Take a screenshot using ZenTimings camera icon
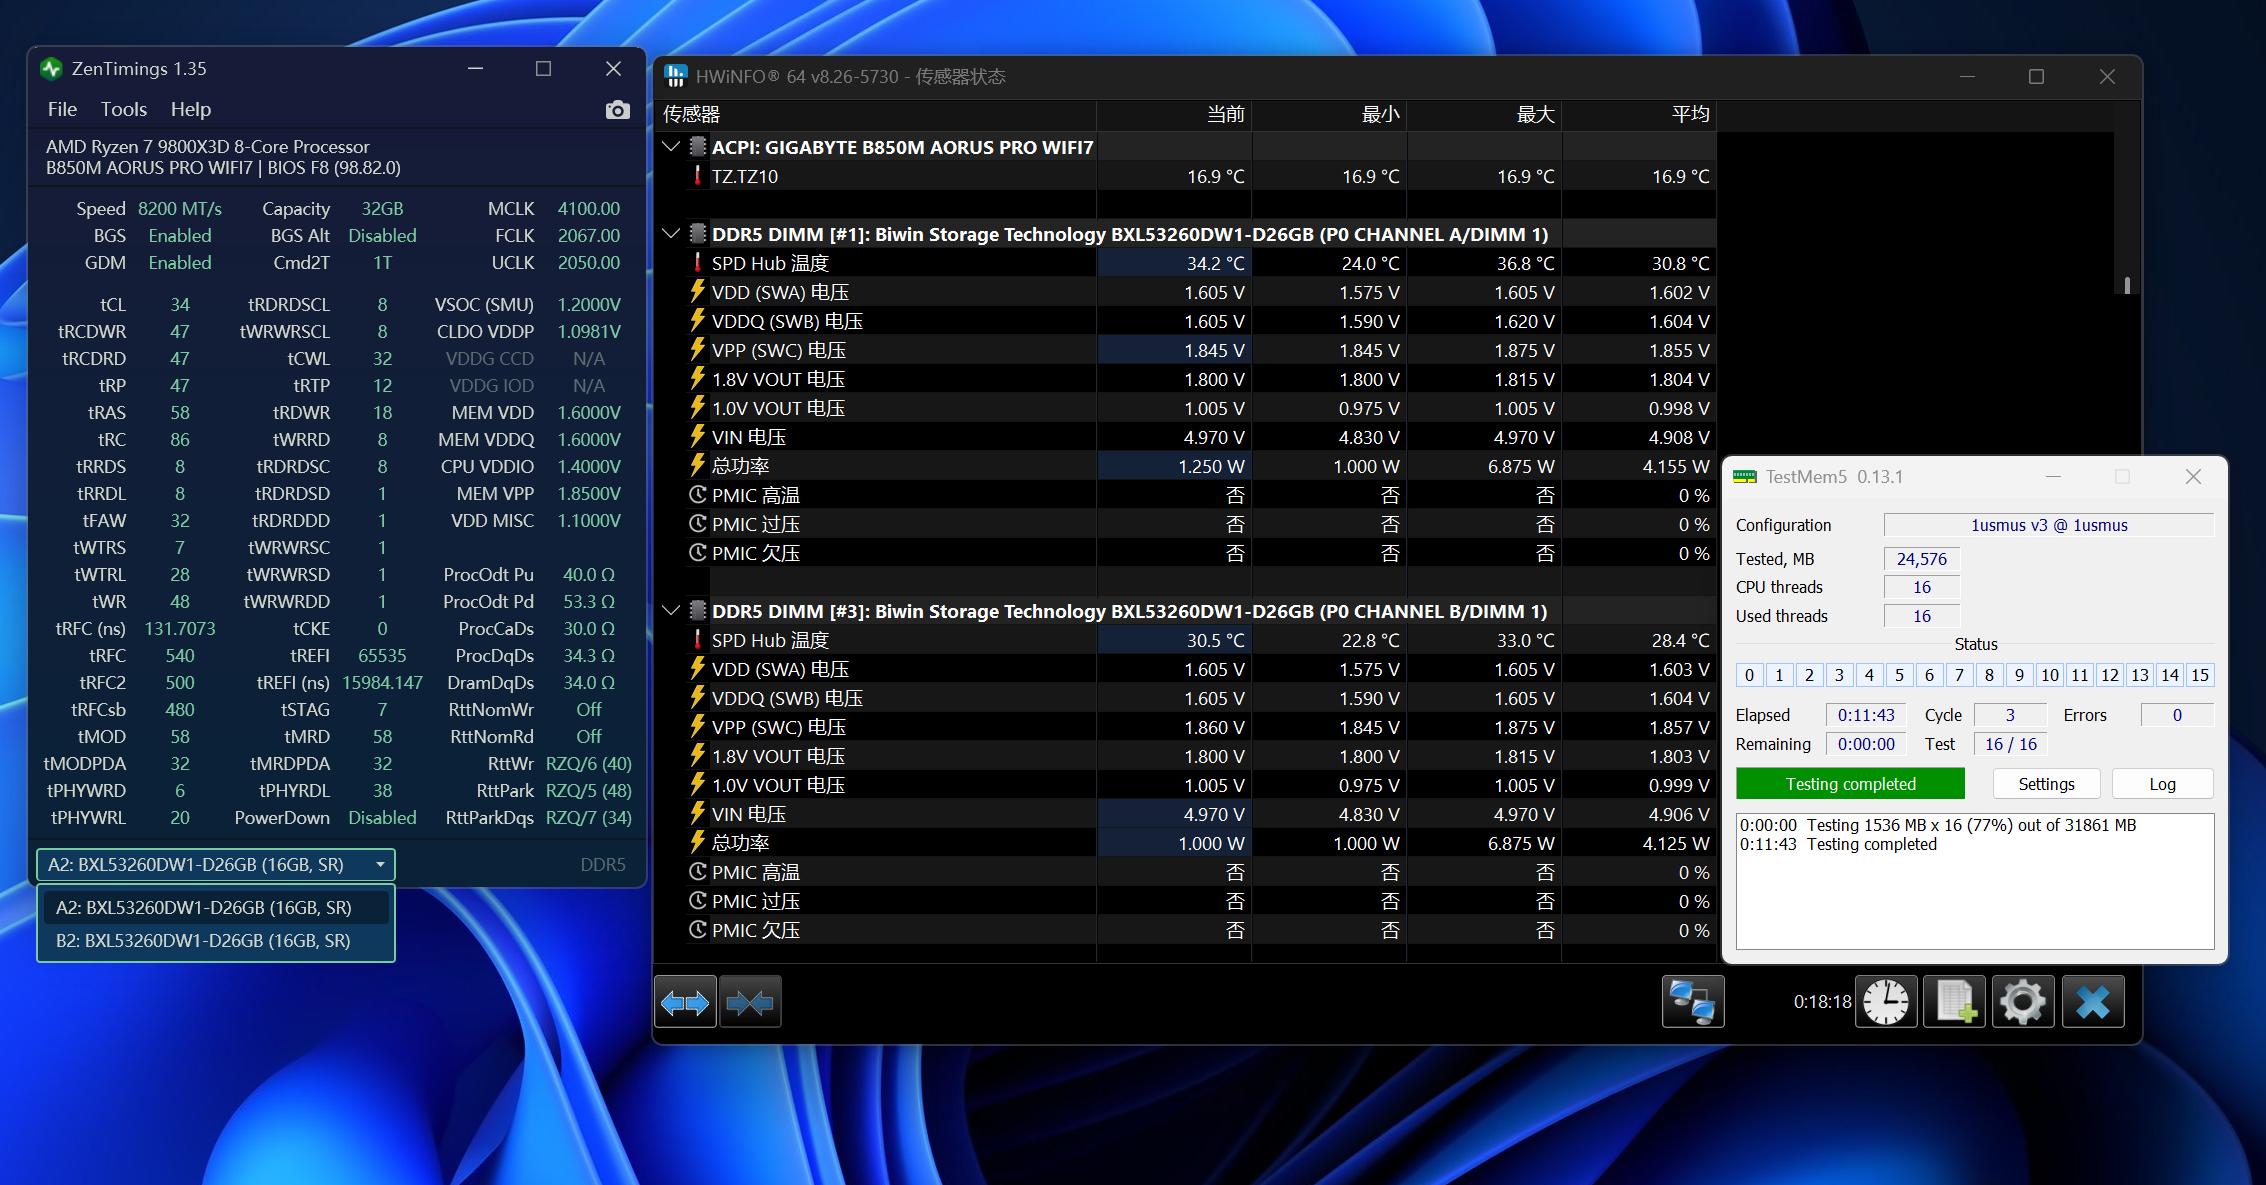This screenshot has height=1185, width=2266. tap(617, 110)
